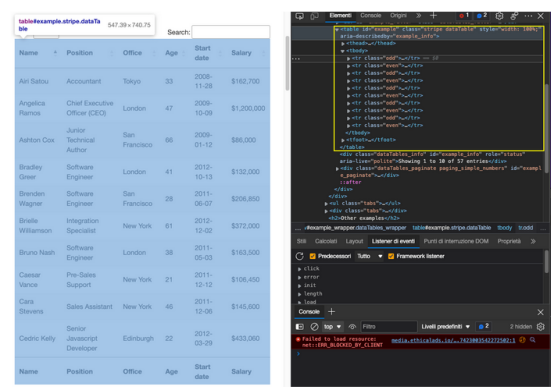The height and width of the screenshot is (391, 554).
Task: Expand the init event listener
Action: [300, 286]
